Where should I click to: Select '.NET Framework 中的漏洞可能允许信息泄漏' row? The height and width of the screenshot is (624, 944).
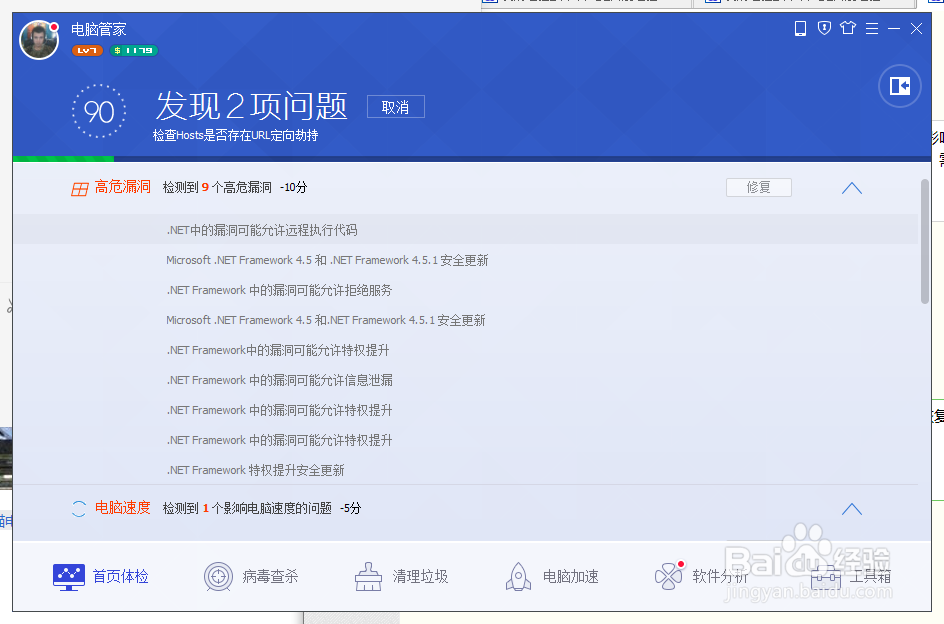pos(465,379)
